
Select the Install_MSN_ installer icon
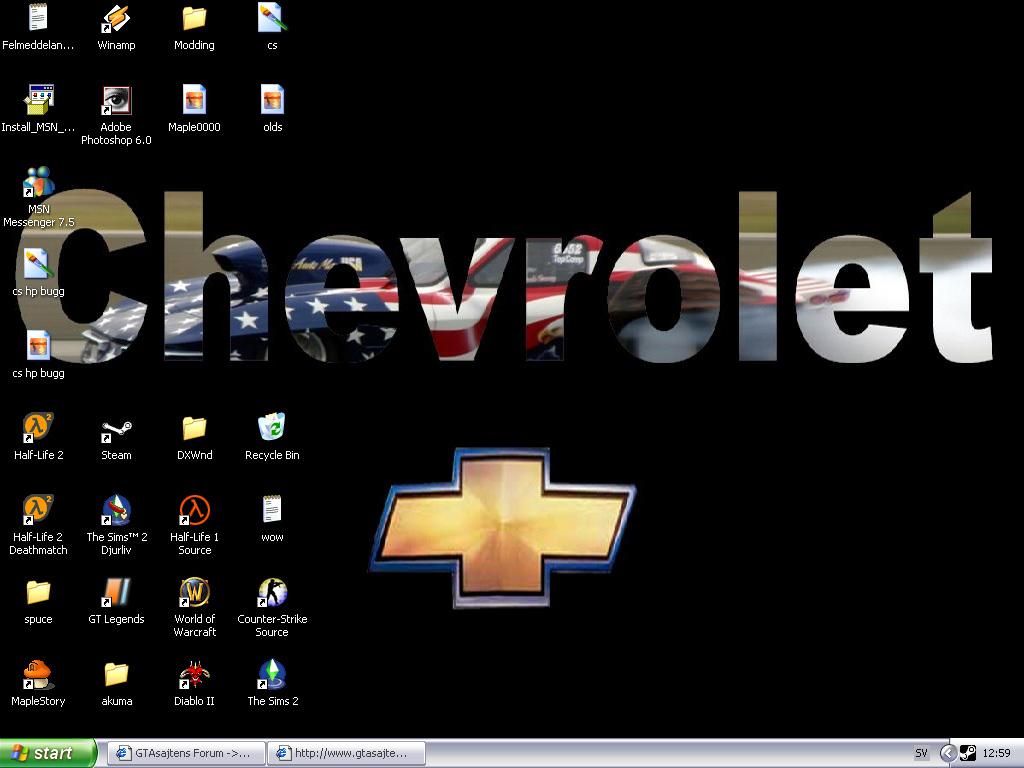click(x=39, y=100)
